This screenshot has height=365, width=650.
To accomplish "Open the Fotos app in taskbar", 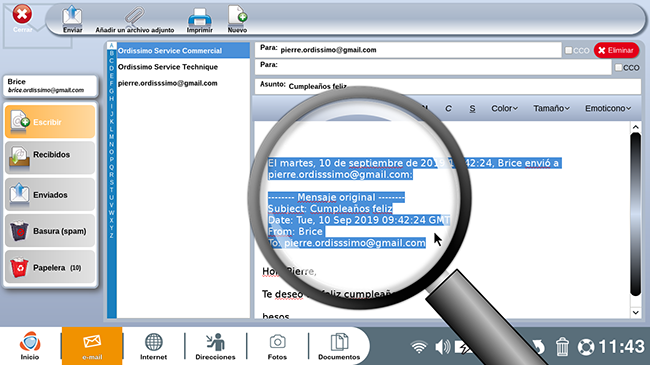I will tap(277, 346).
